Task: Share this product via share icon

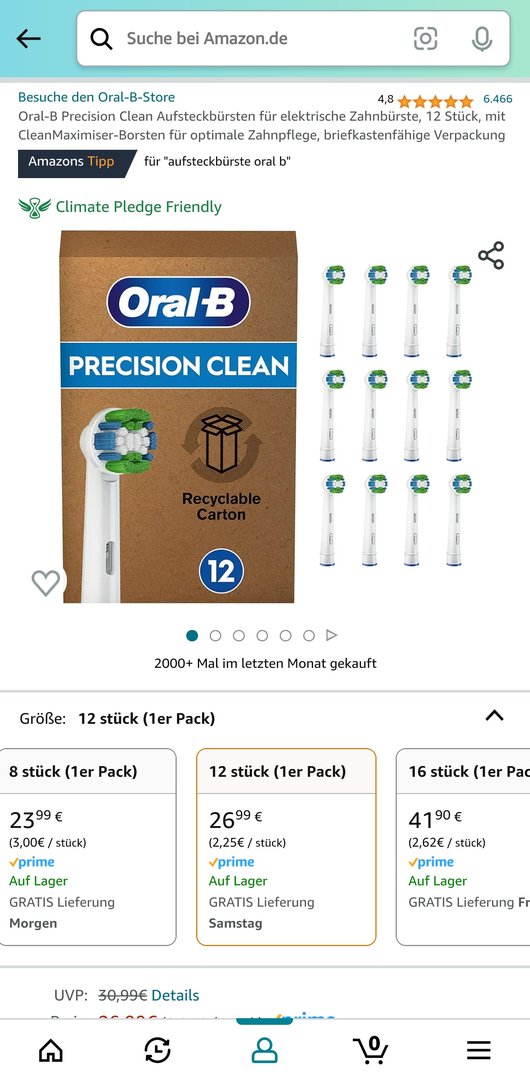Action: tap(491, 255)
